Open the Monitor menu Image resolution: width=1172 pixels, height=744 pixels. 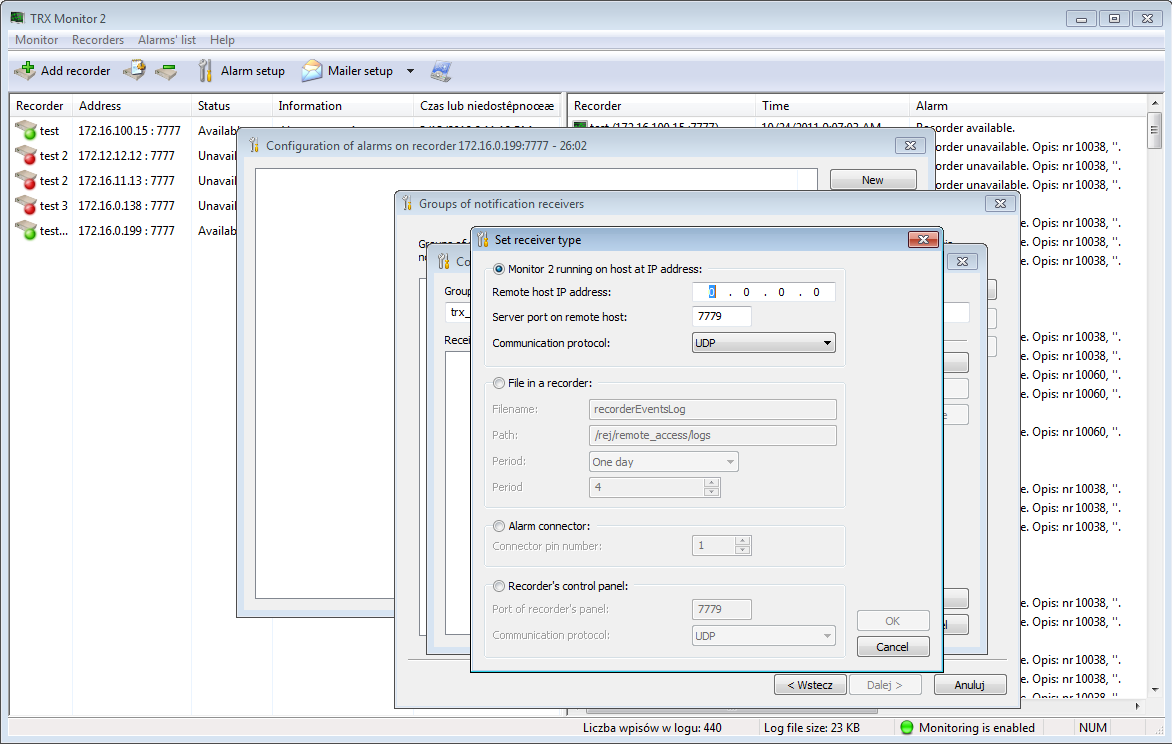(37, 40)
